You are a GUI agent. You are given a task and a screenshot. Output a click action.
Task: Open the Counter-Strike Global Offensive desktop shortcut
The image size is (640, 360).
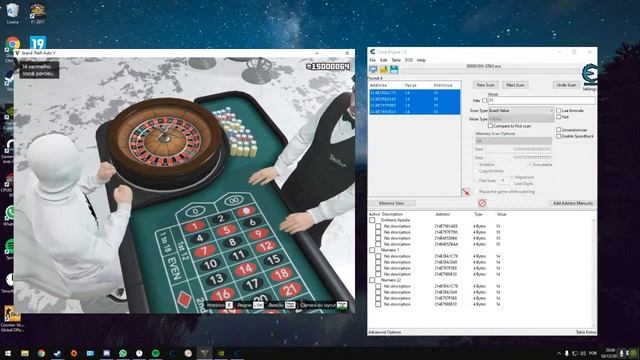click(12, 319)
